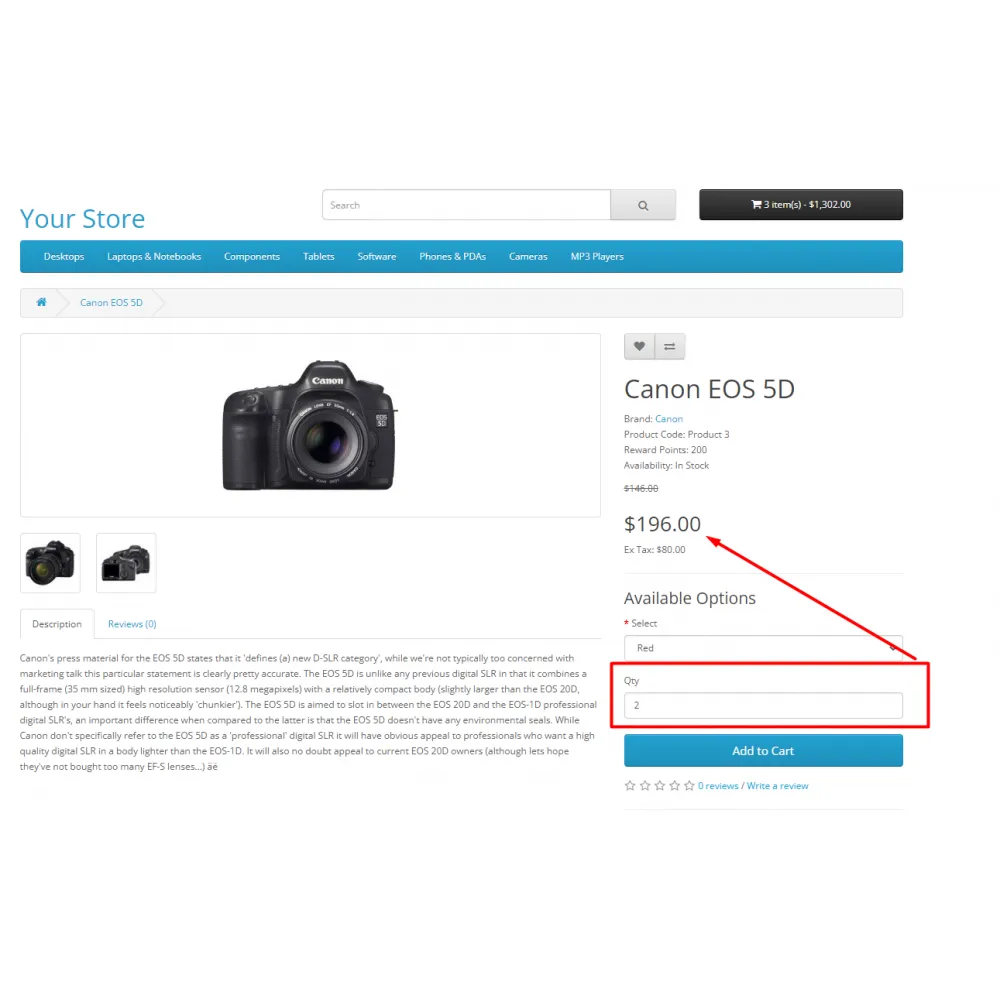Viewport: 1000px width, 1000px height.
Task: Open Laptops & Notebooks menu
Action: coord(154,256)
